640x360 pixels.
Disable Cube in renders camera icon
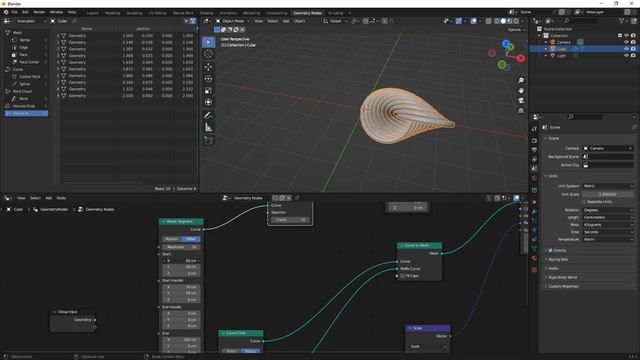(633, 49)
